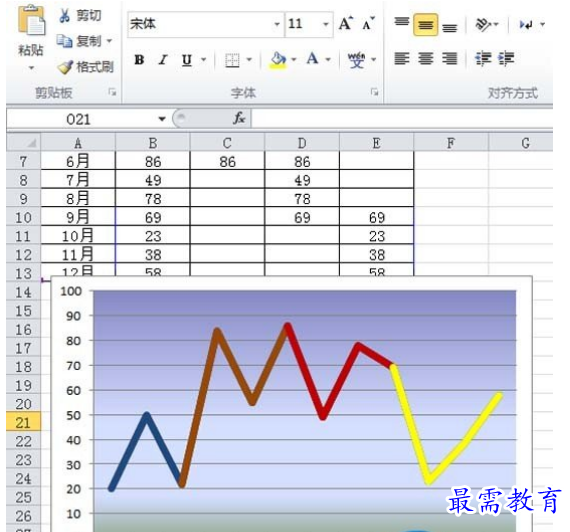This screenshot has height=532, width=570.
Task: Apply font color with the A icon
Action: (x=312, y=59)
